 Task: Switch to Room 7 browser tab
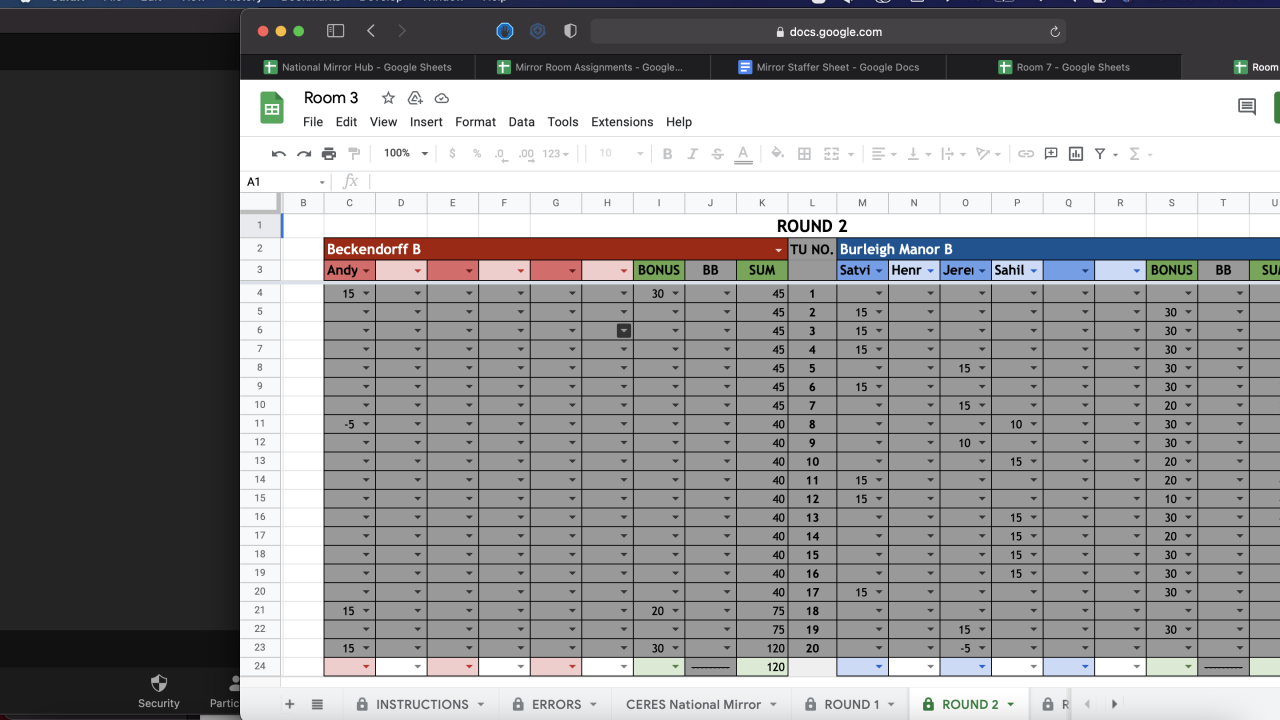pyautogui.click(x=1063, y=67)
